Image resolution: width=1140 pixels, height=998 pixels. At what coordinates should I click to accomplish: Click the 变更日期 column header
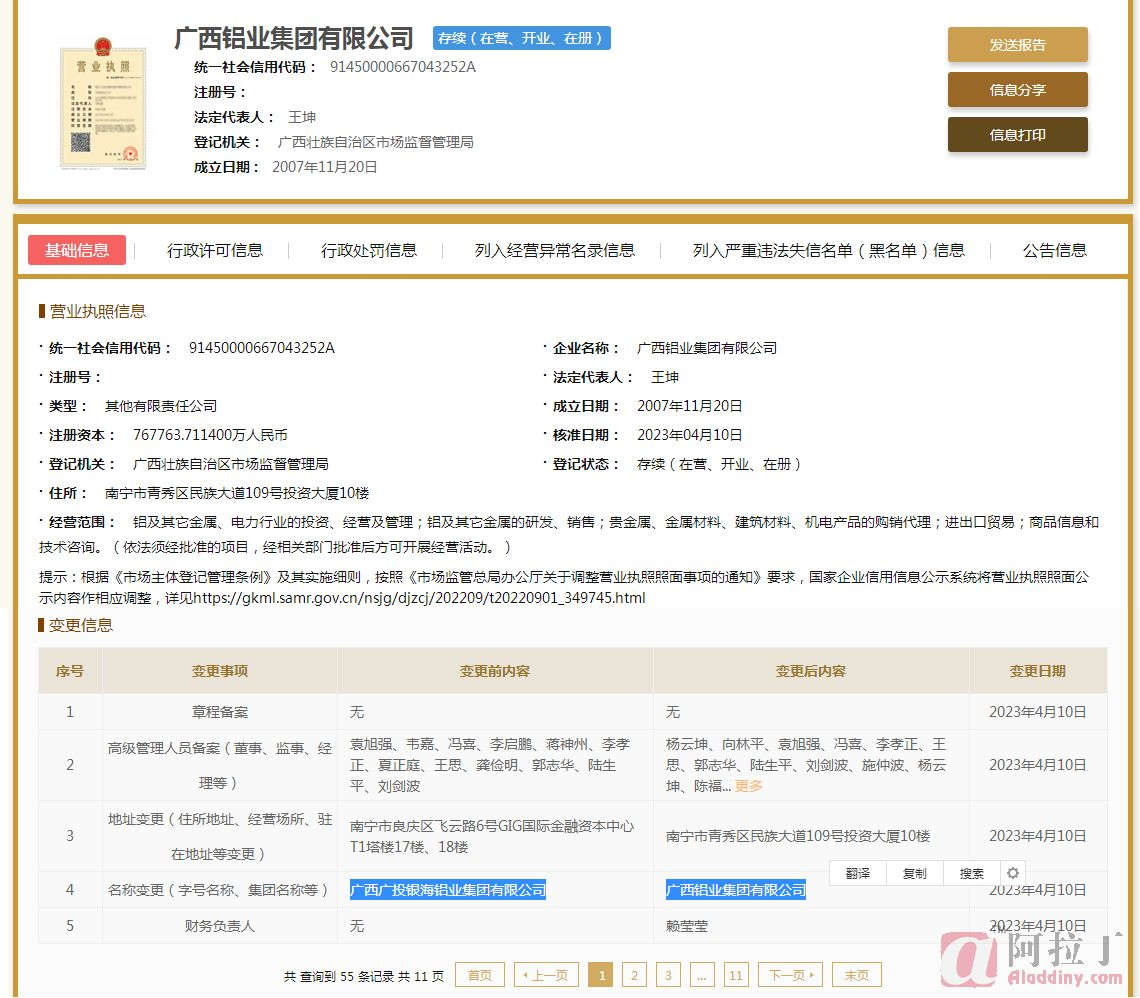click(1037, 671)
